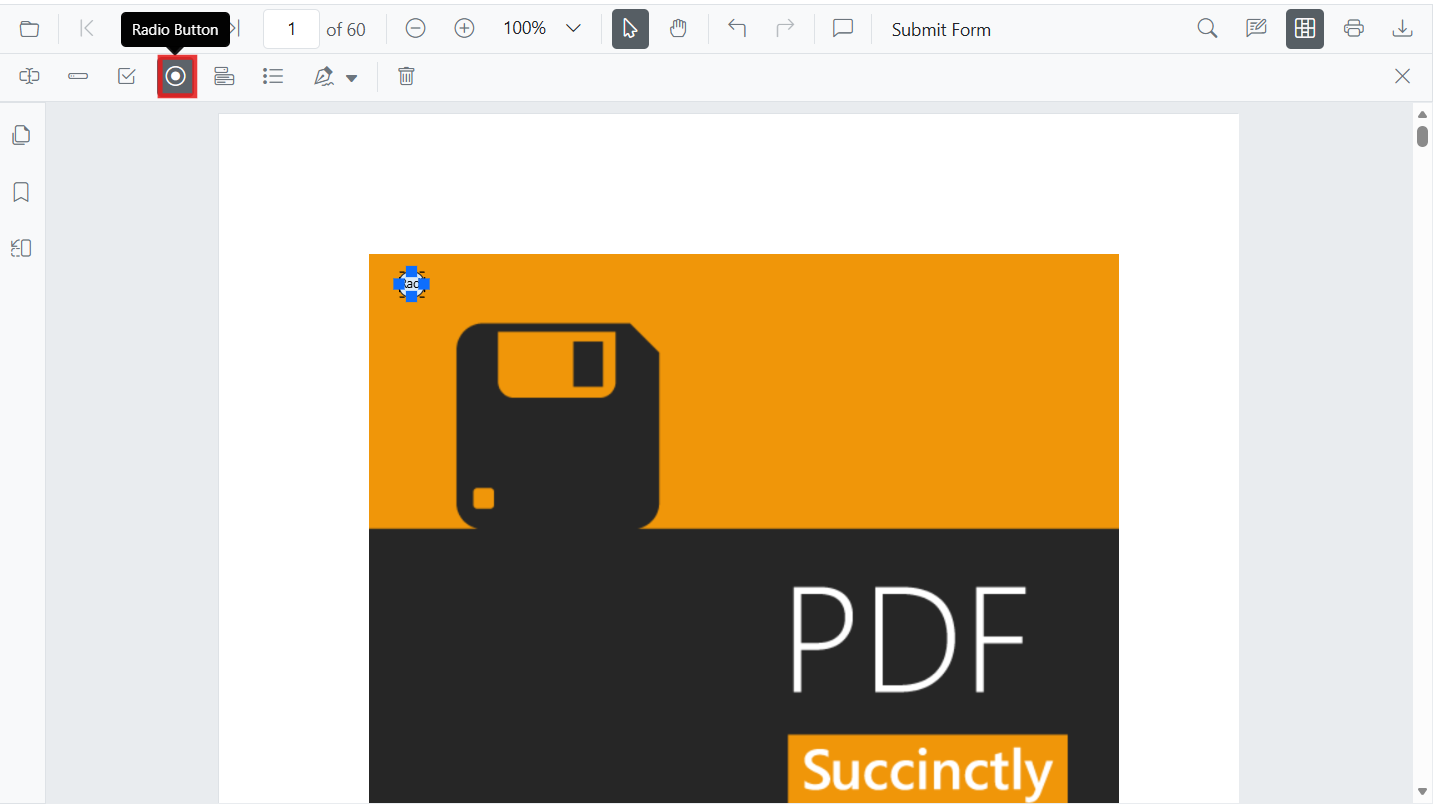
Task: Zoom out with the minus button
Action: click(416, 29)
